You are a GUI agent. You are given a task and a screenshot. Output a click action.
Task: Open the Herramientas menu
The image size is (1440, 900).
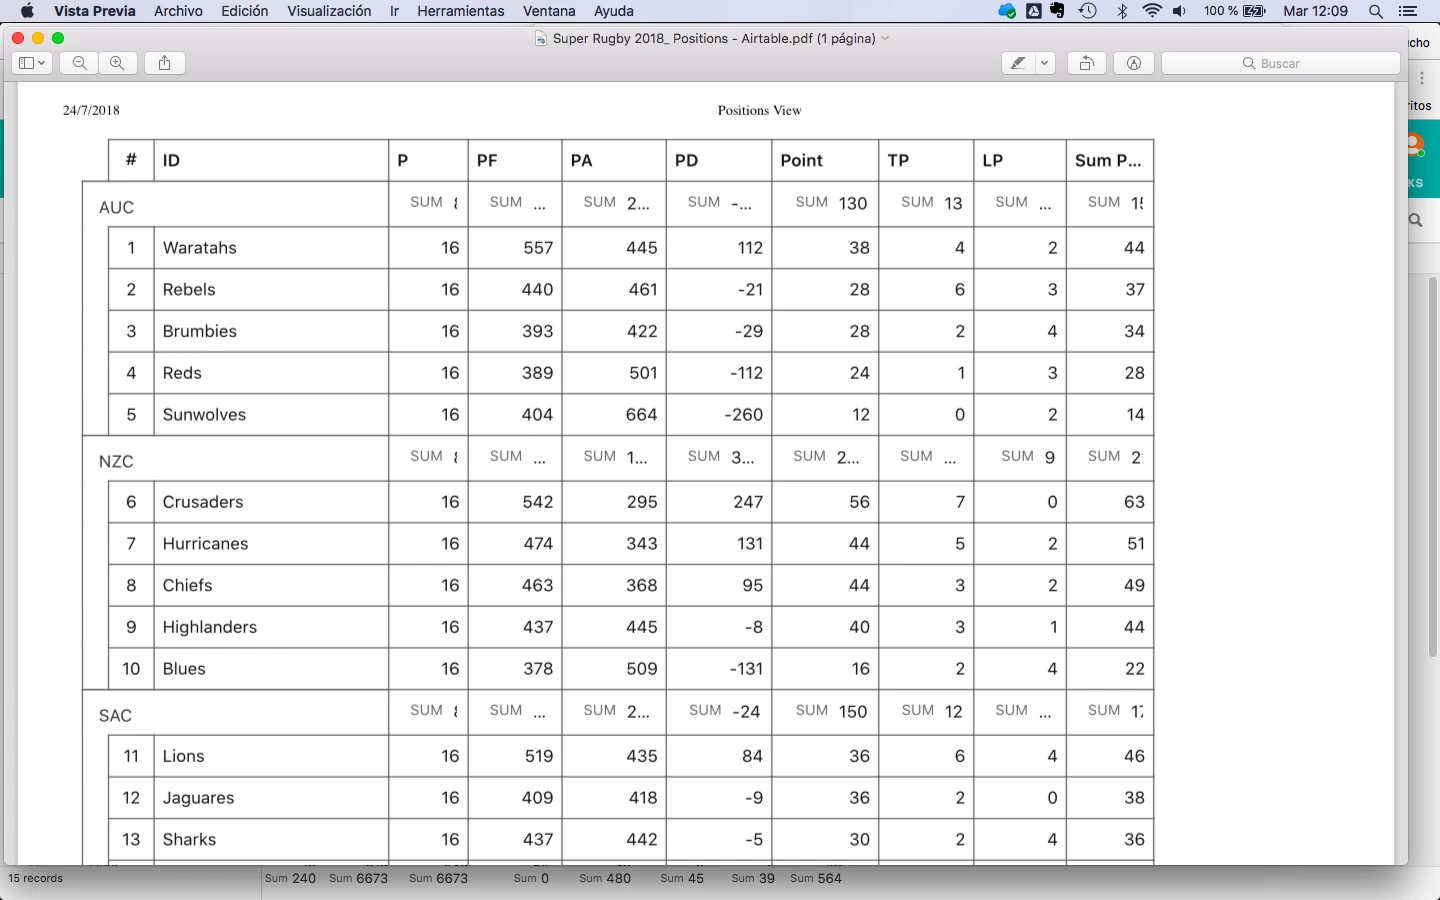coord(461,11)
